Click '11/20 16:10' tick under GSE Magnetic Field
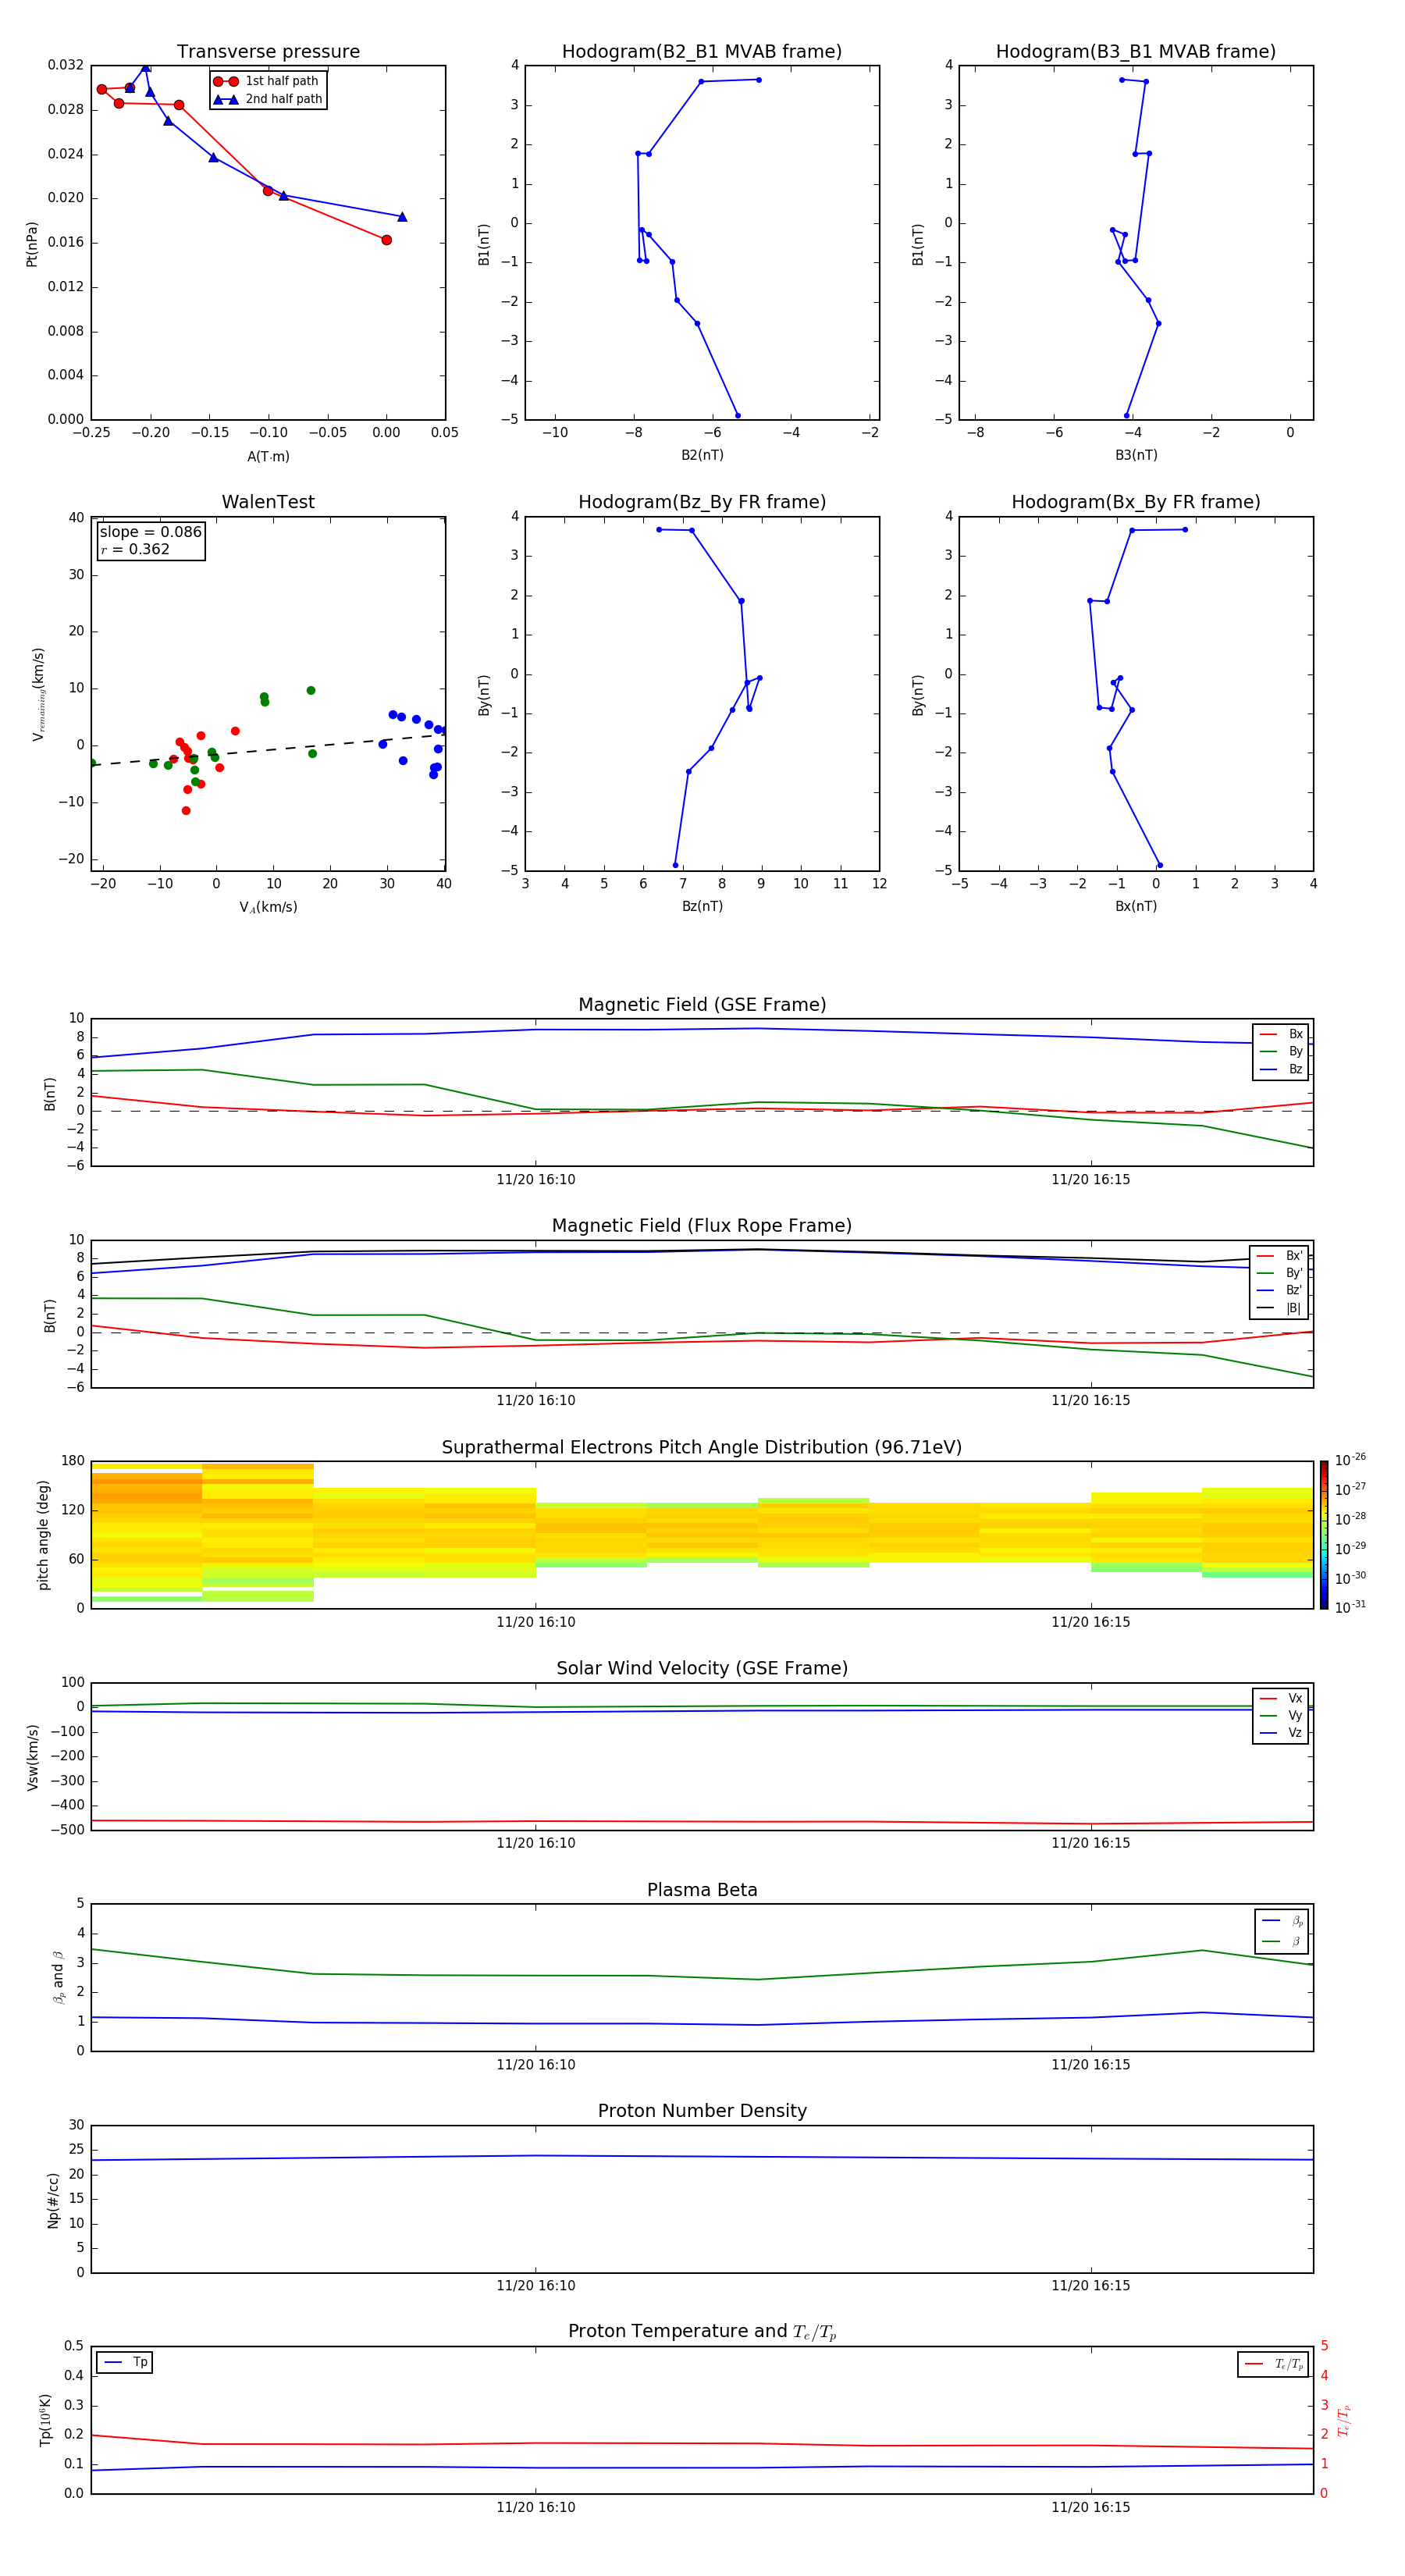Screen dimensions: 1405x2576 [536, 1179]
